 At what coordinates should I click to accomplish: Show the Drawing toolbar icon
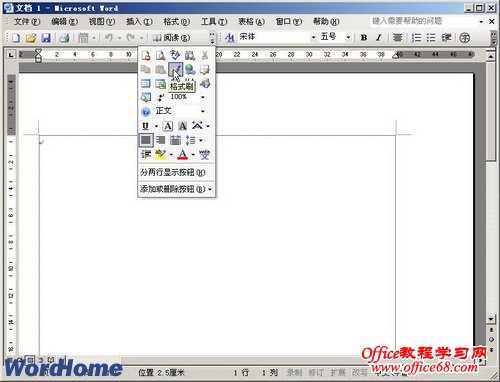tap(204, 83)
